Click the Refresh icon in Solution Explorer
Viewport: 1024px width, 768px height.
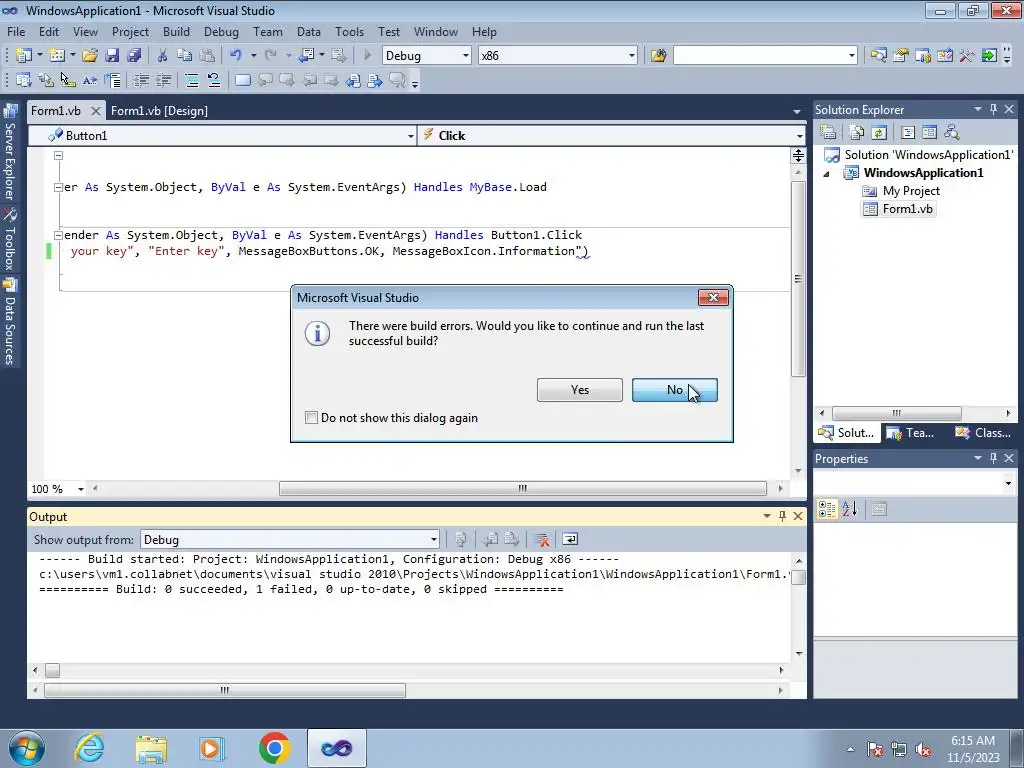coord(879,132)
